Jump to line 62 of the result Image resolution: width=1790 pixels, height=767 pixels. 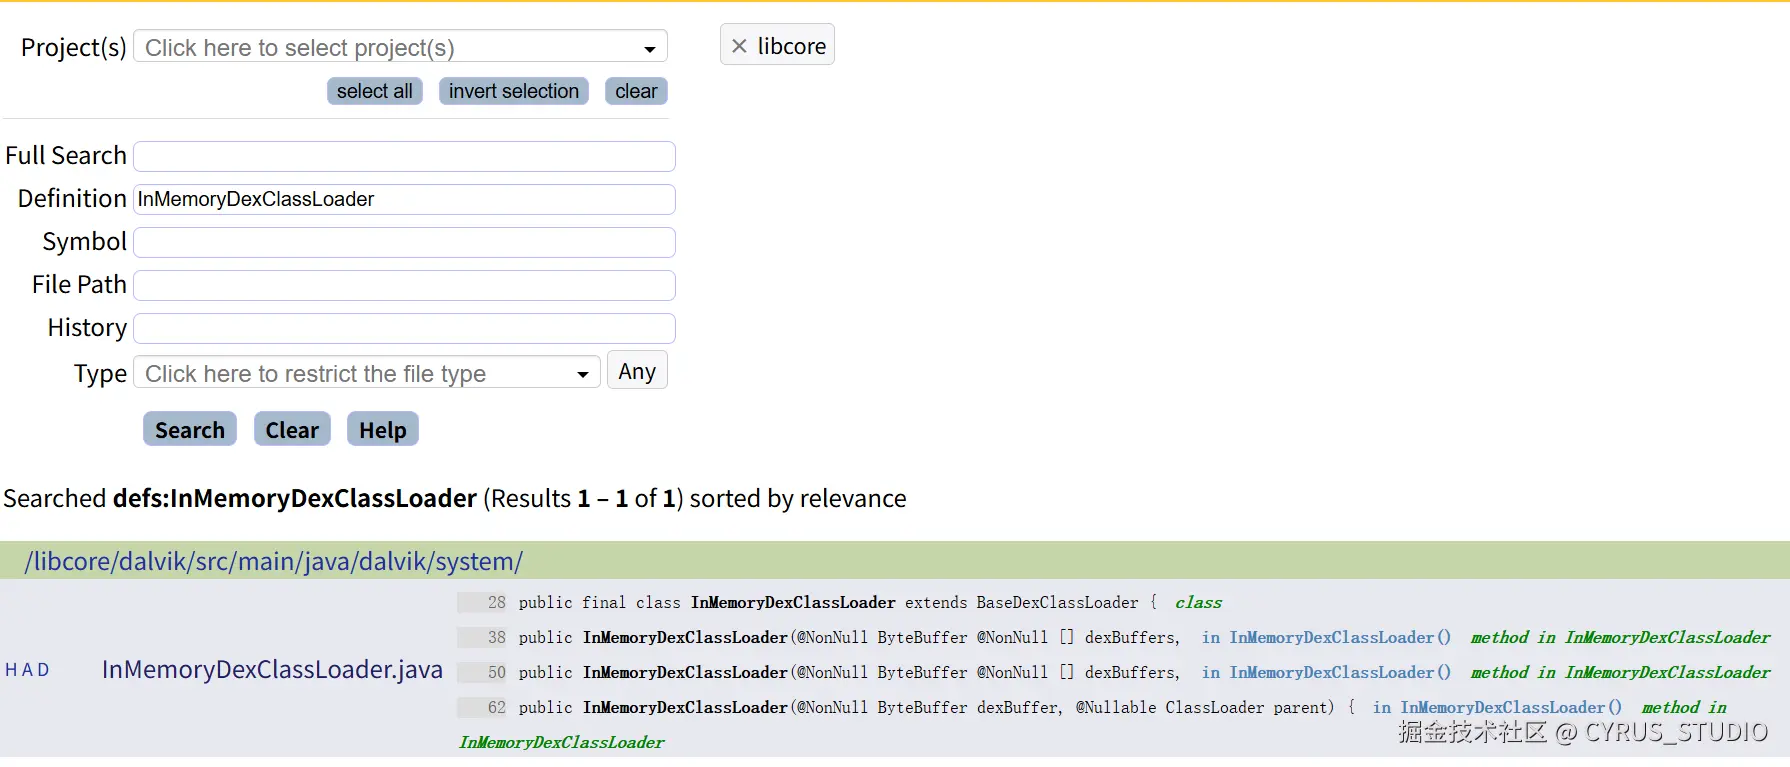pos(482,707)
